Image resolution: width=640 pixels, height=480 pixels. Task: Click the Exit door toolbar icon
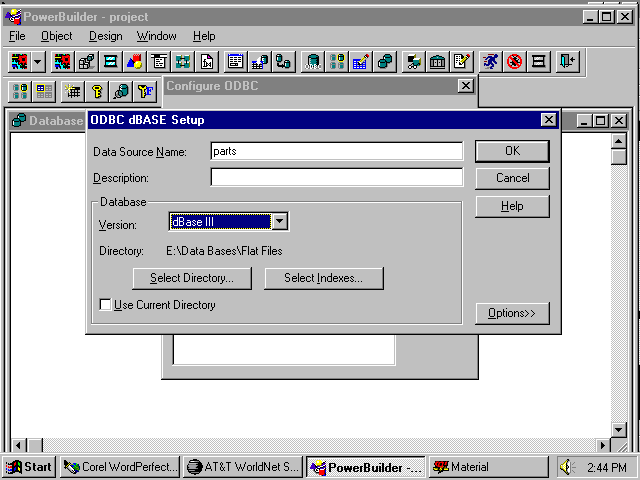click(568, 62)
